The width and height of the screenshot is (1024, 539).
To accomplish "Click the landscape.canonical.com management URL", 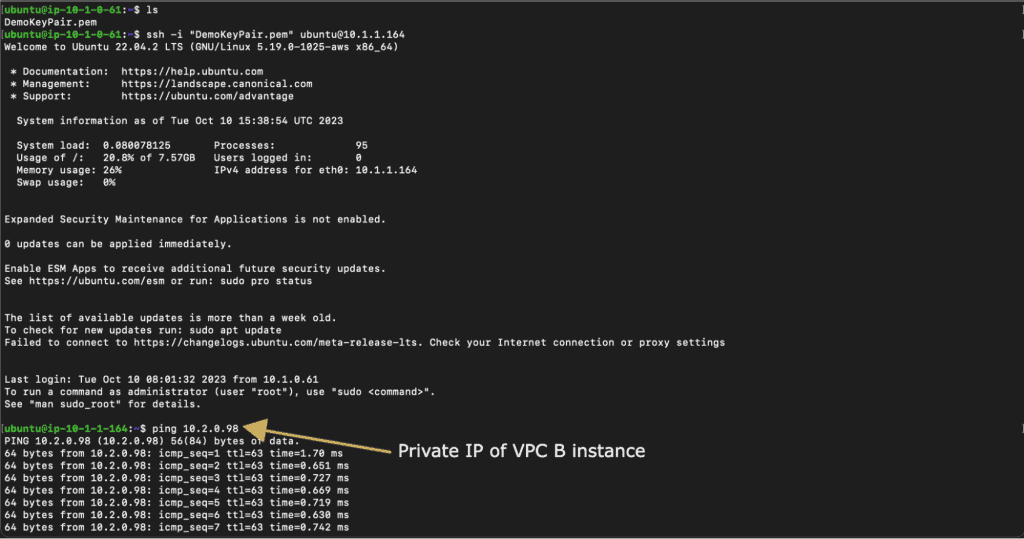I will (216, 84).
